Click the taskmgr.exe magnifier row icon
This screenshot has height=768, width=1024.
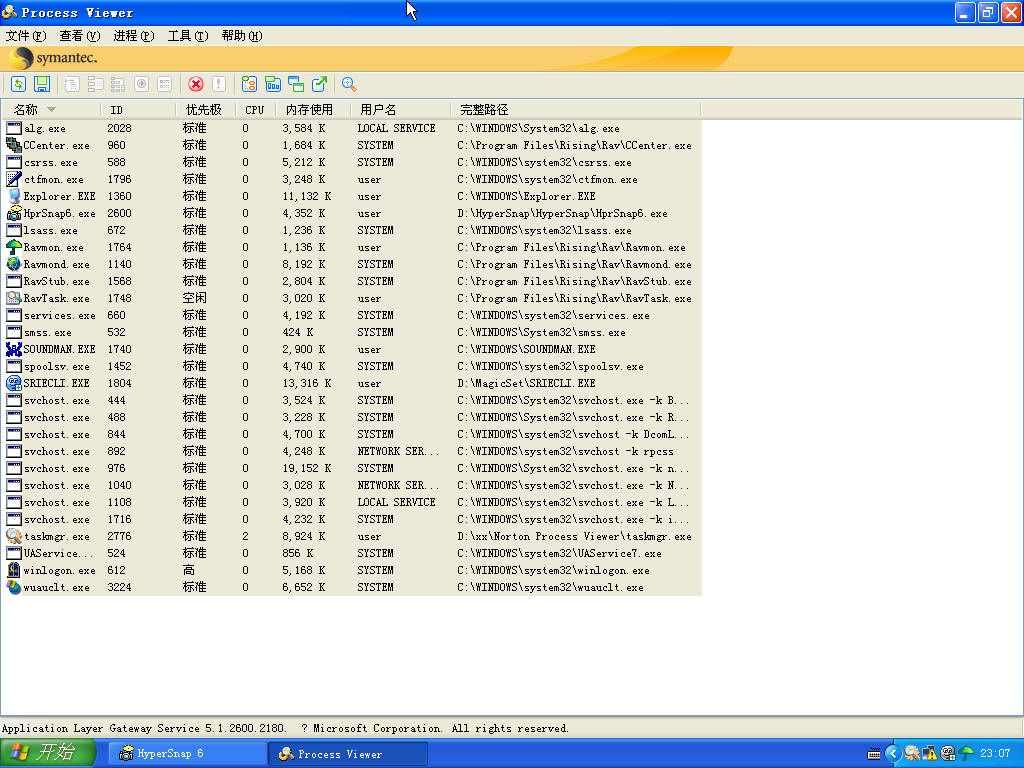coord(14,536)
